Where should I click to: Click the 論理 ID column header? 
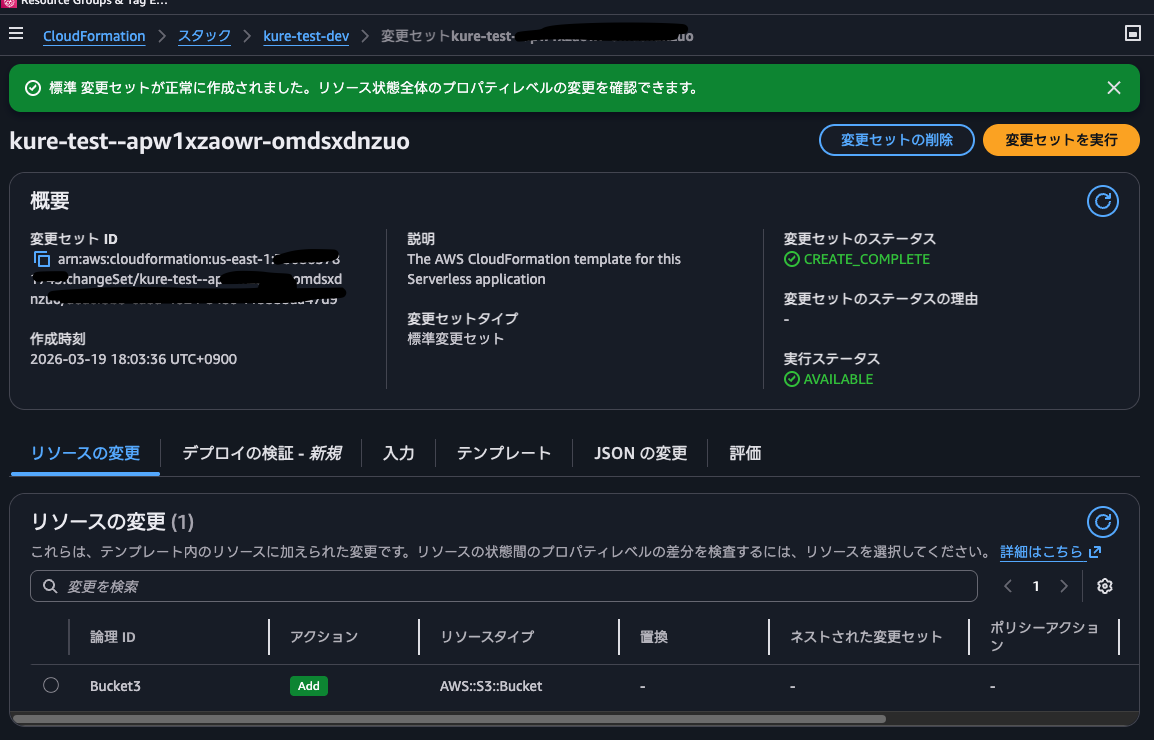tap(113, 637)
